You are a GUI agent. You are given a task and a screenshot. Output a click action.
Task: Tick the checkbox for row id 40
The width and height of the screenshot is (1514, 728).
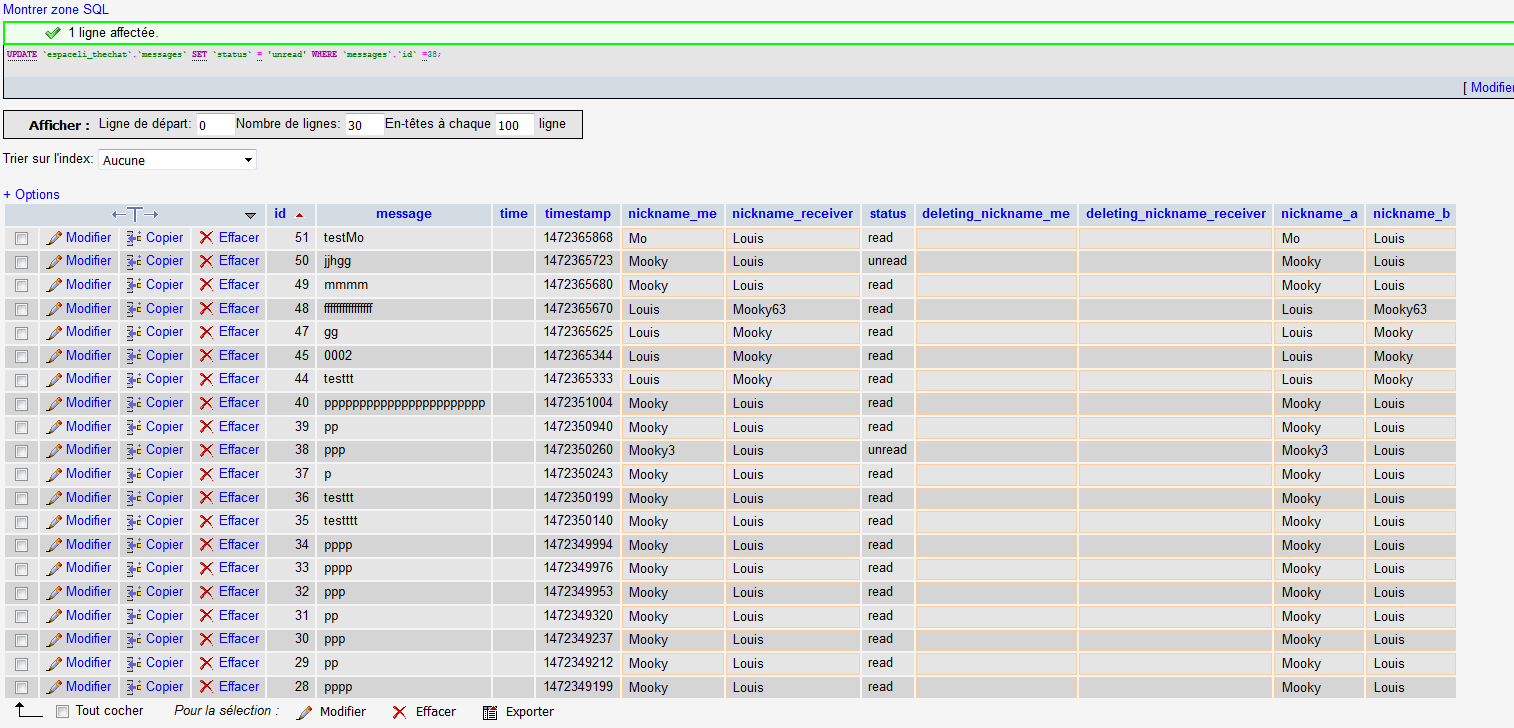(21, 403)
